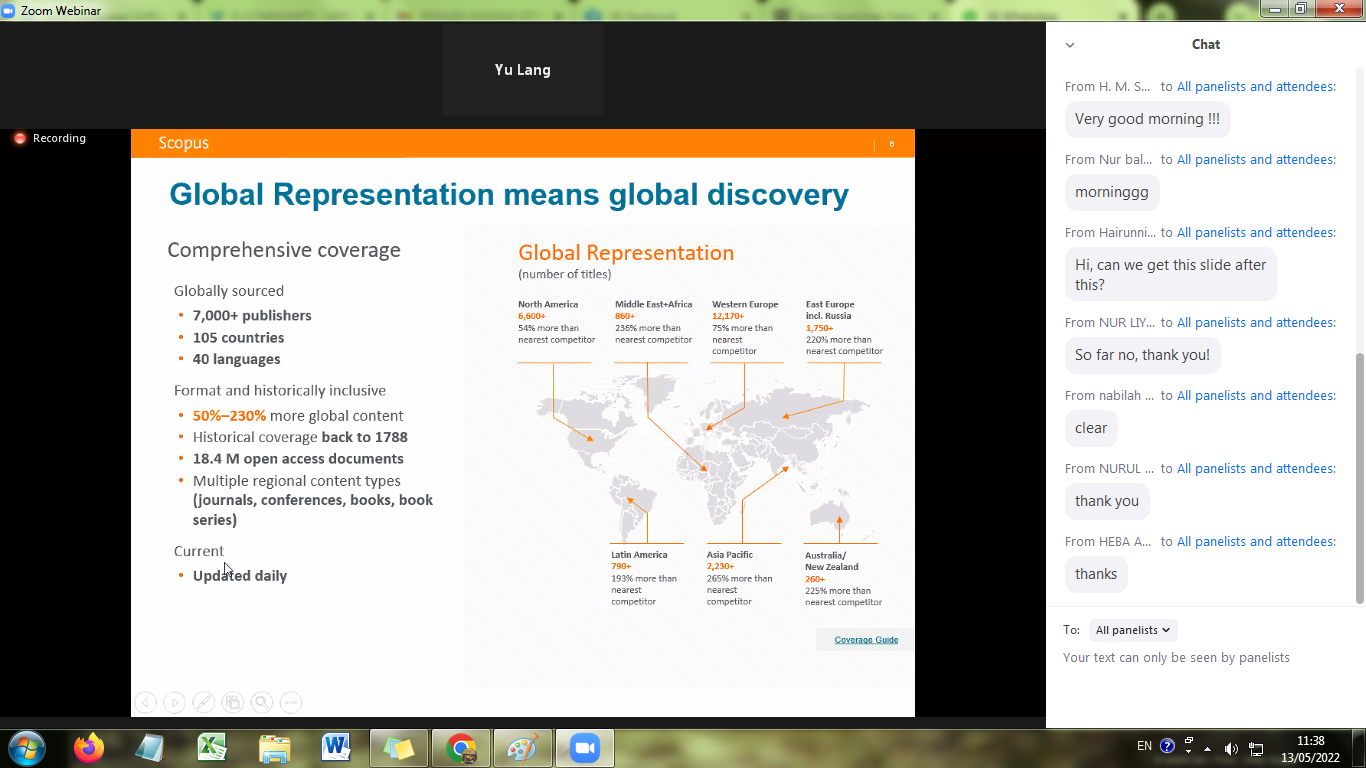Viewport: 1366px width, 768px height.
Task: Open Word from the taskbar
Action: [x=336, y=748]
